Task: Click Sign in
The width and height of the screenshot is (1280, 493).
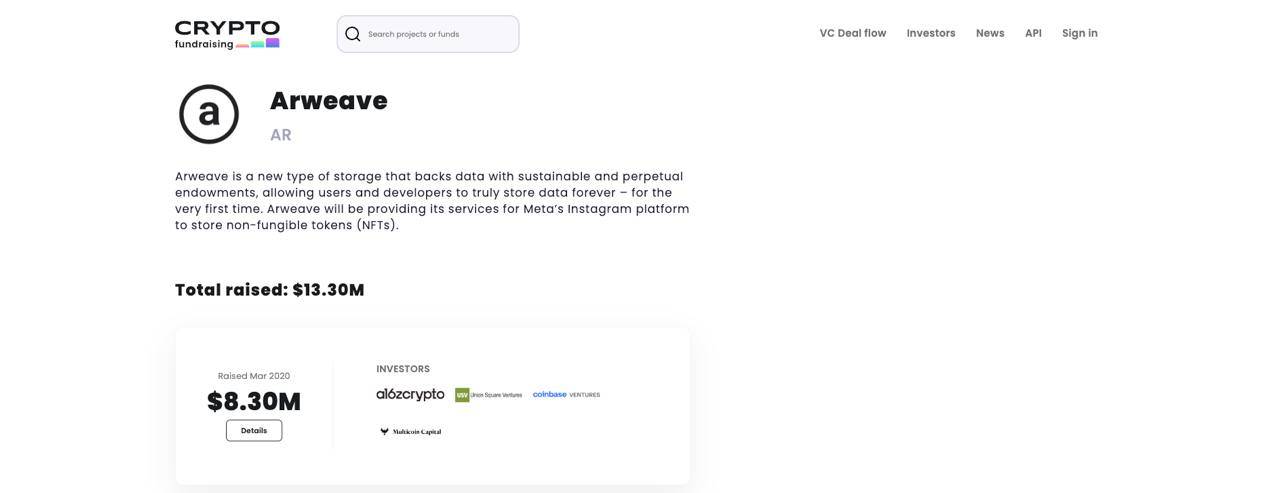Action: click(1080, 33)
